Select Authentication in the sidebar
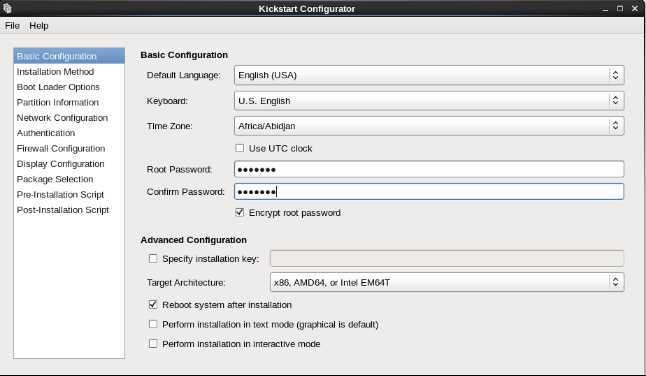This screenshot has height=376, width=646. [69, 133]
